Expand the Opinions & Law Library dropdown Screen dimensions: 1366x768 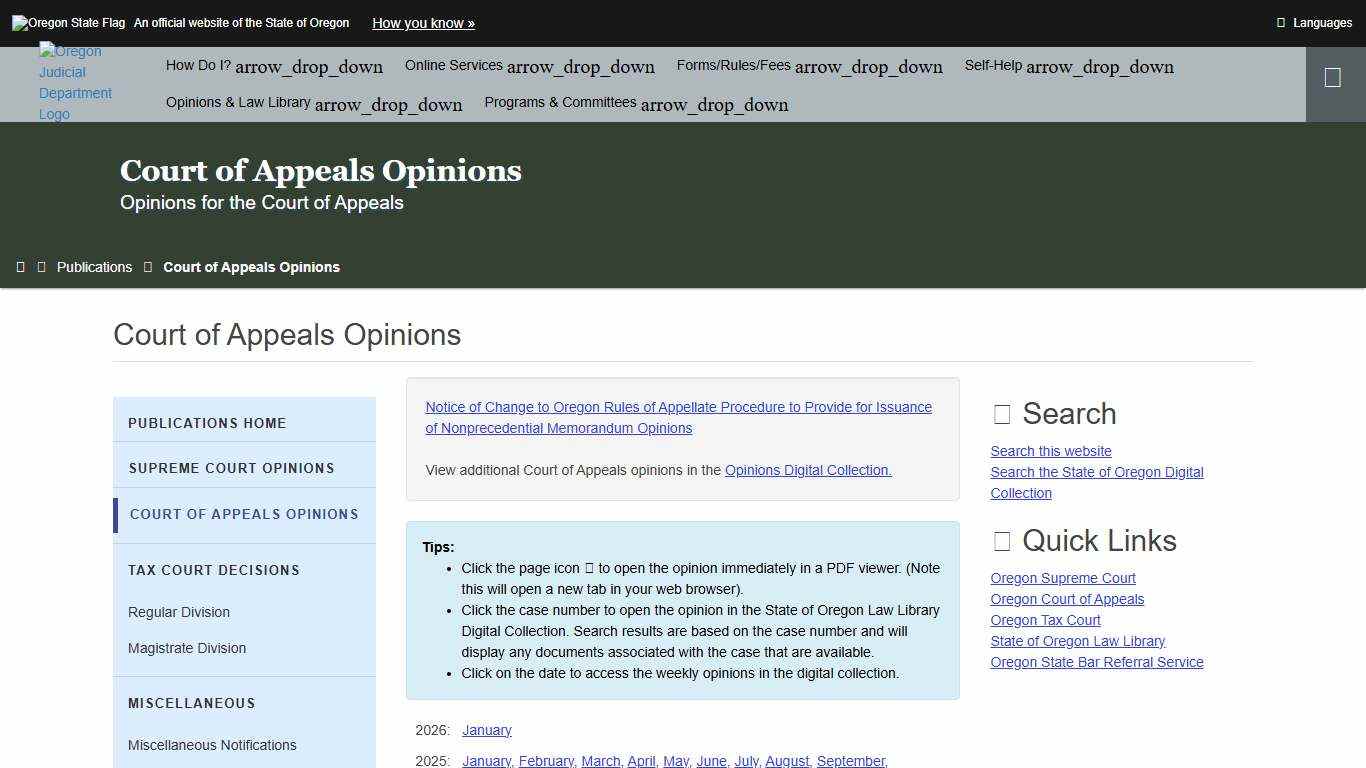[x=314, y=103]
